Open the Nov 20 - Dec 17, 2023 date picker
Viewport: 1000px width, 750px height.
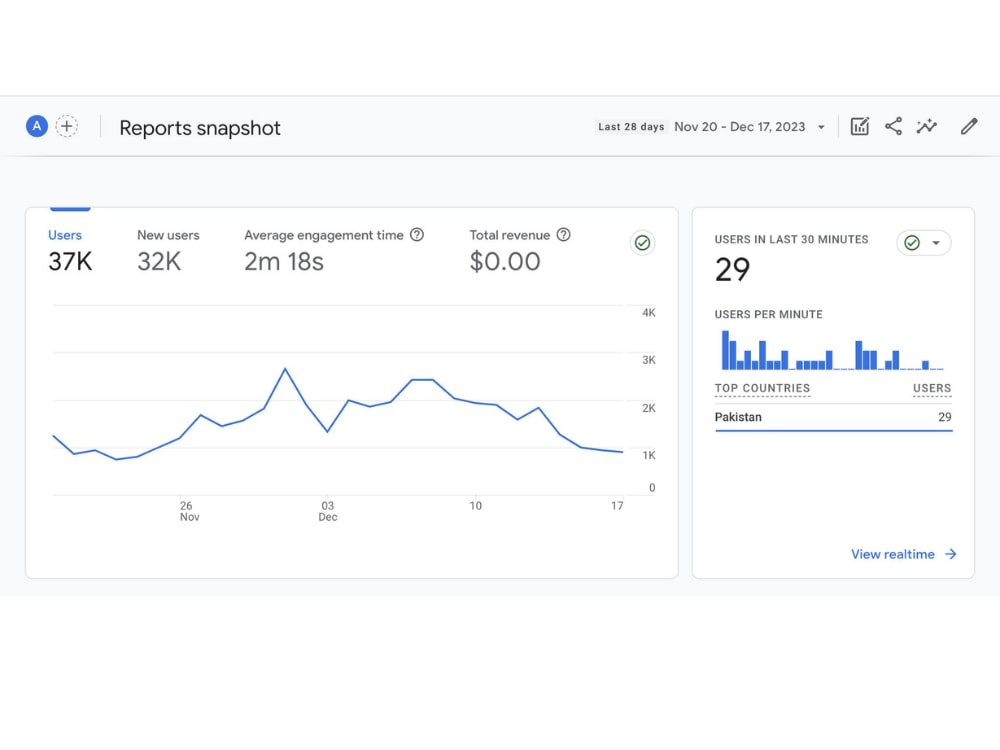[740, 127]
